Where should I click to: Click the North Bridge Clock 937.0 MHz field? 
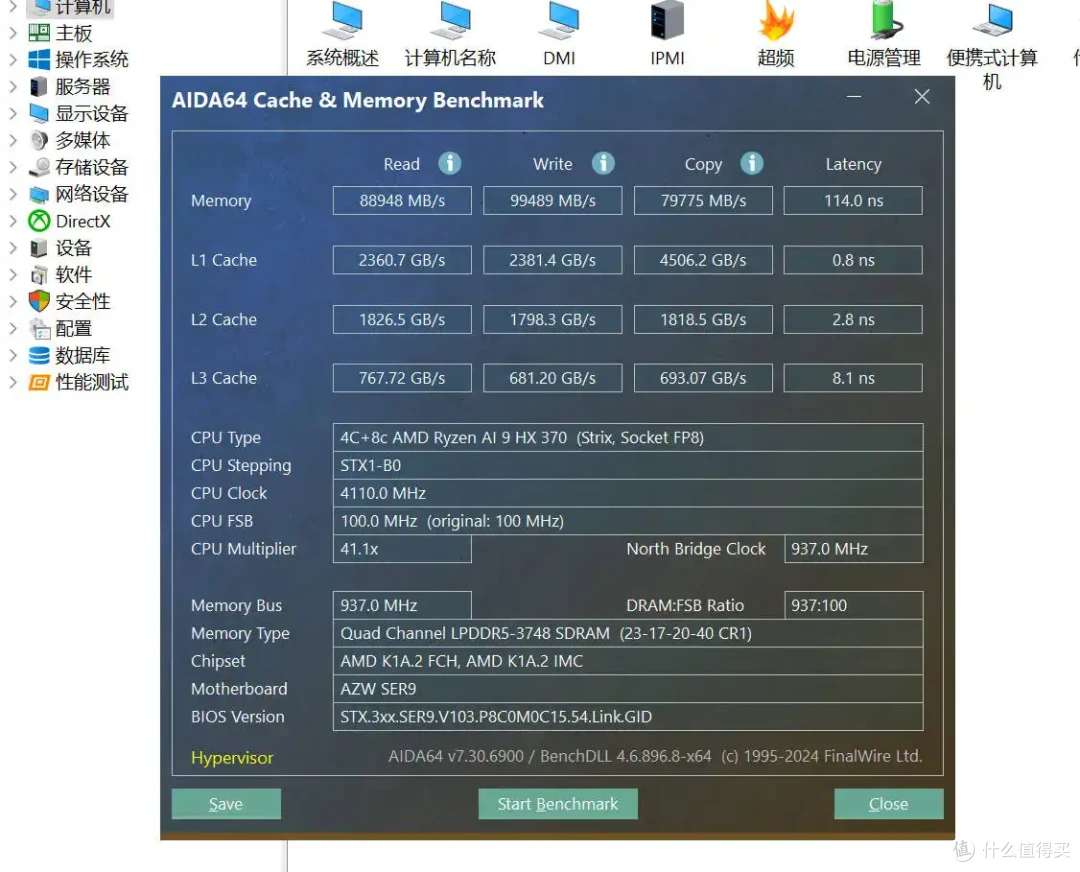click(853, 549)
